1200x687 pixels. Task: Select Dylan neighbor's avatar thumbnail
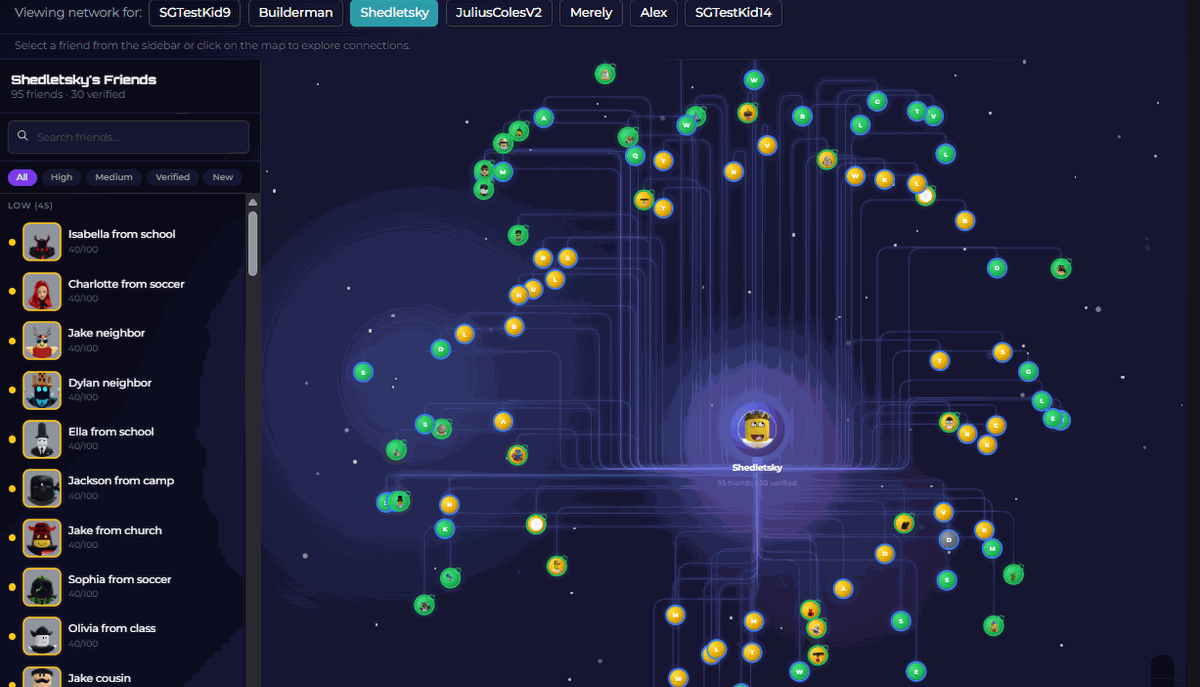(42, 390)
